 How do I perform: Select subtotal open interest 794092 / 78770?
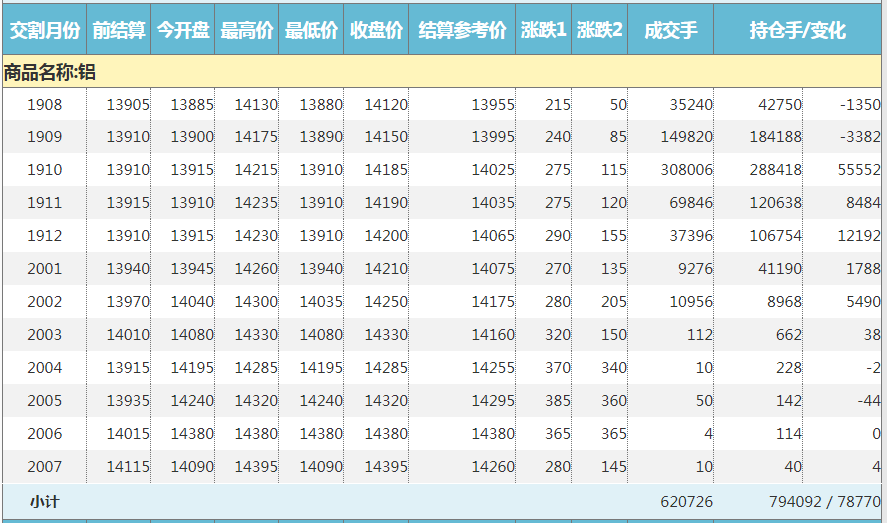(x=824, y=502)
